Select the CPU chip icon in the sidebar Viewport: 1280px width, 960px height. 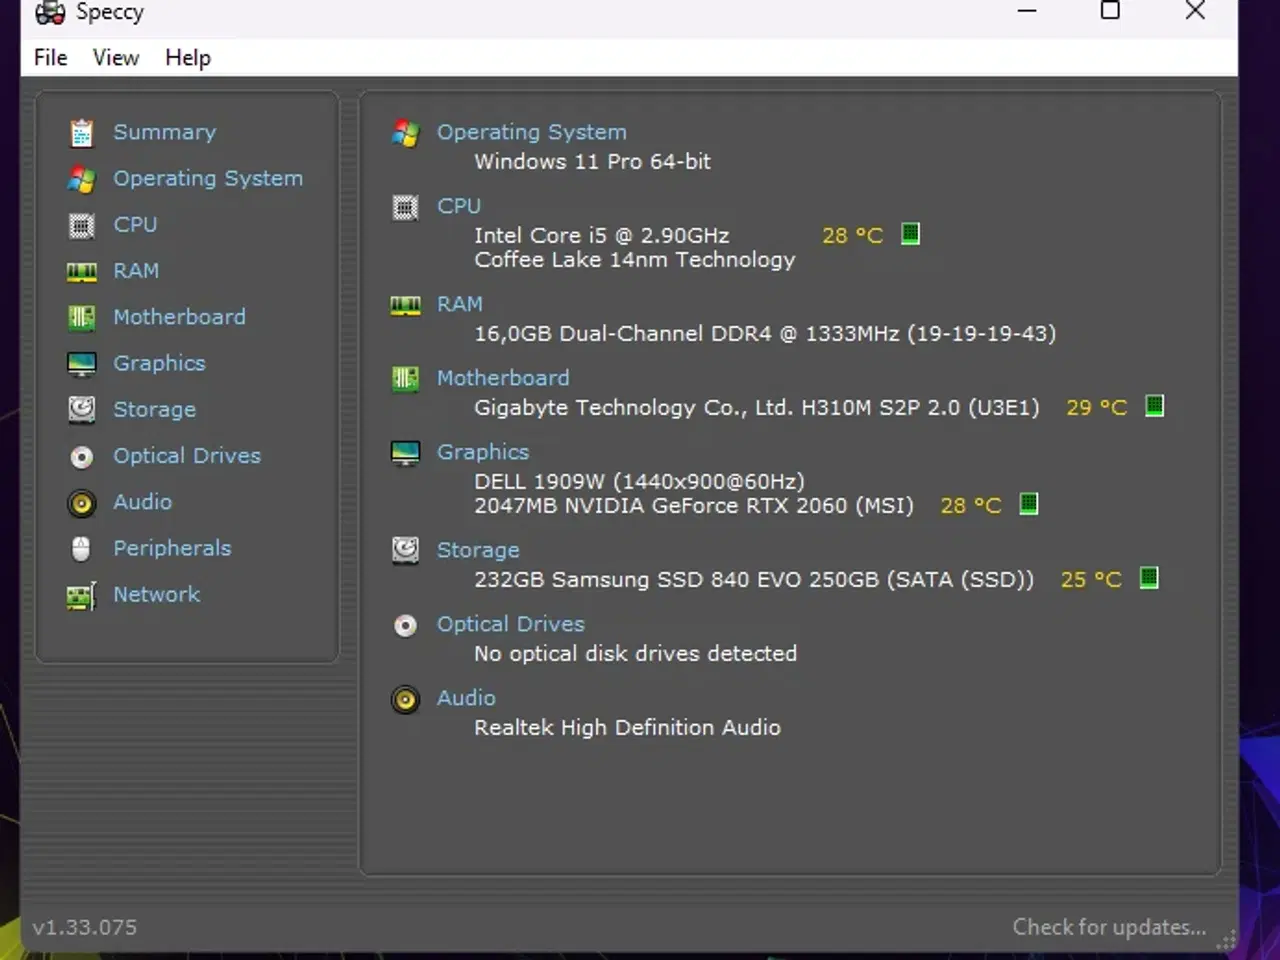tap(81, 224)
